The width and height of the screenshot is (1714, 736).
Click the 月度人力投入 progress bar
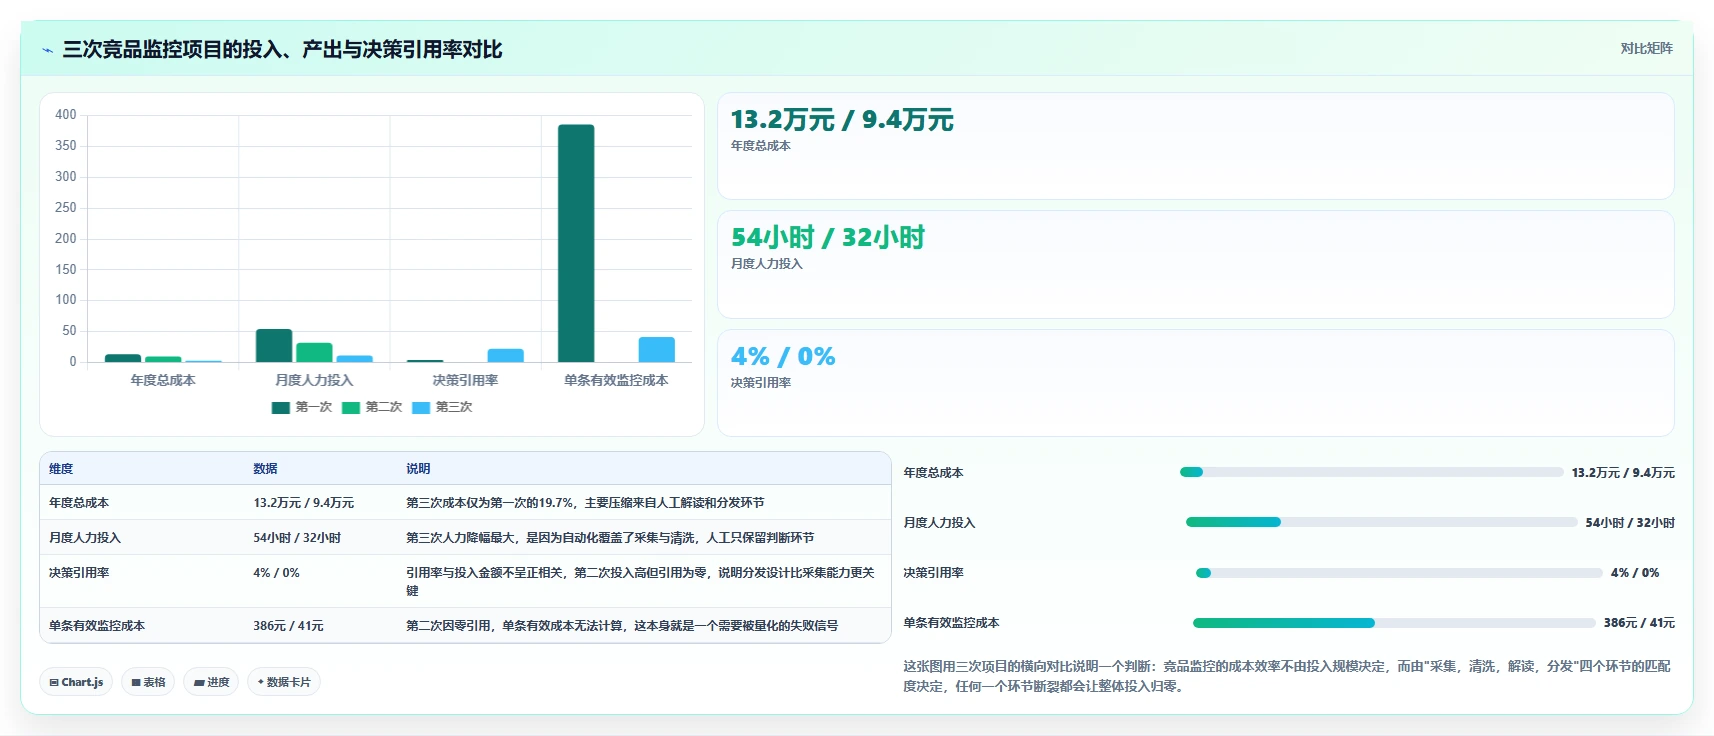tap(1381, 522)
